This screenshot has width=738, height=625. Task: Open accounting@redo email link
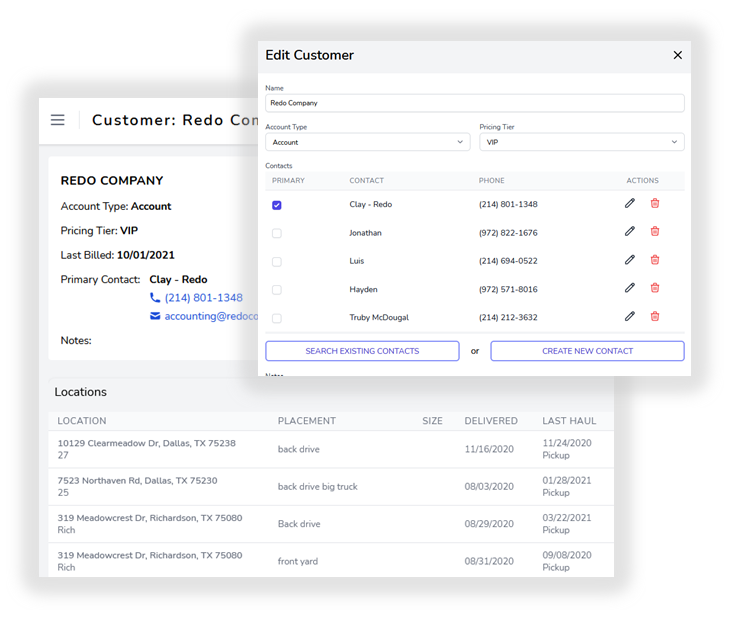[x=211, y=316]
